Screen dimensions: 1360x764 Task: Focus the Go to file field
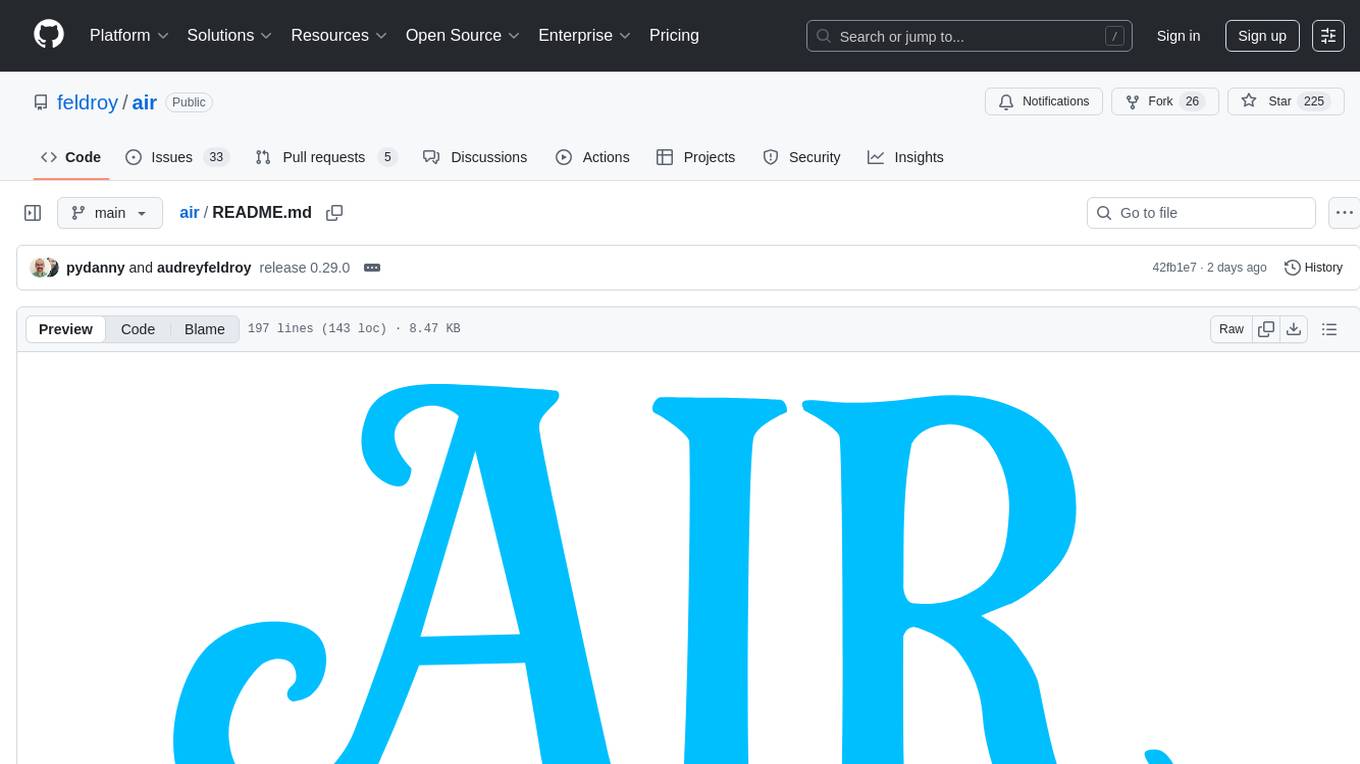[x=1201, y=213]
